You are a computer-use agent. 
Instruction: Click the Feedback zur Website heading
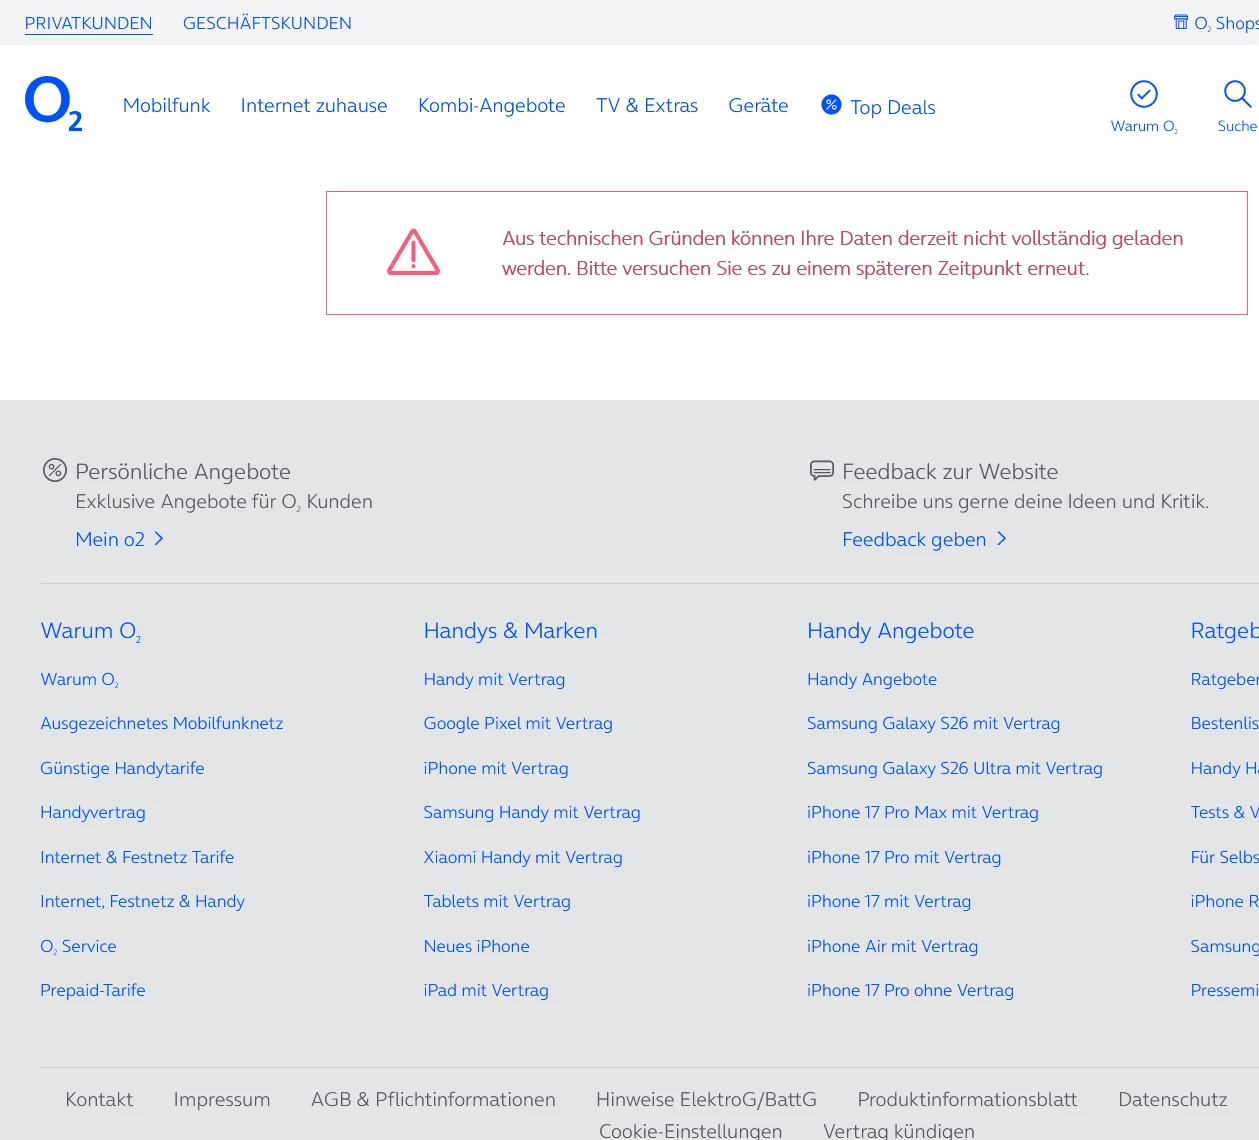click(x=950, y=471)
